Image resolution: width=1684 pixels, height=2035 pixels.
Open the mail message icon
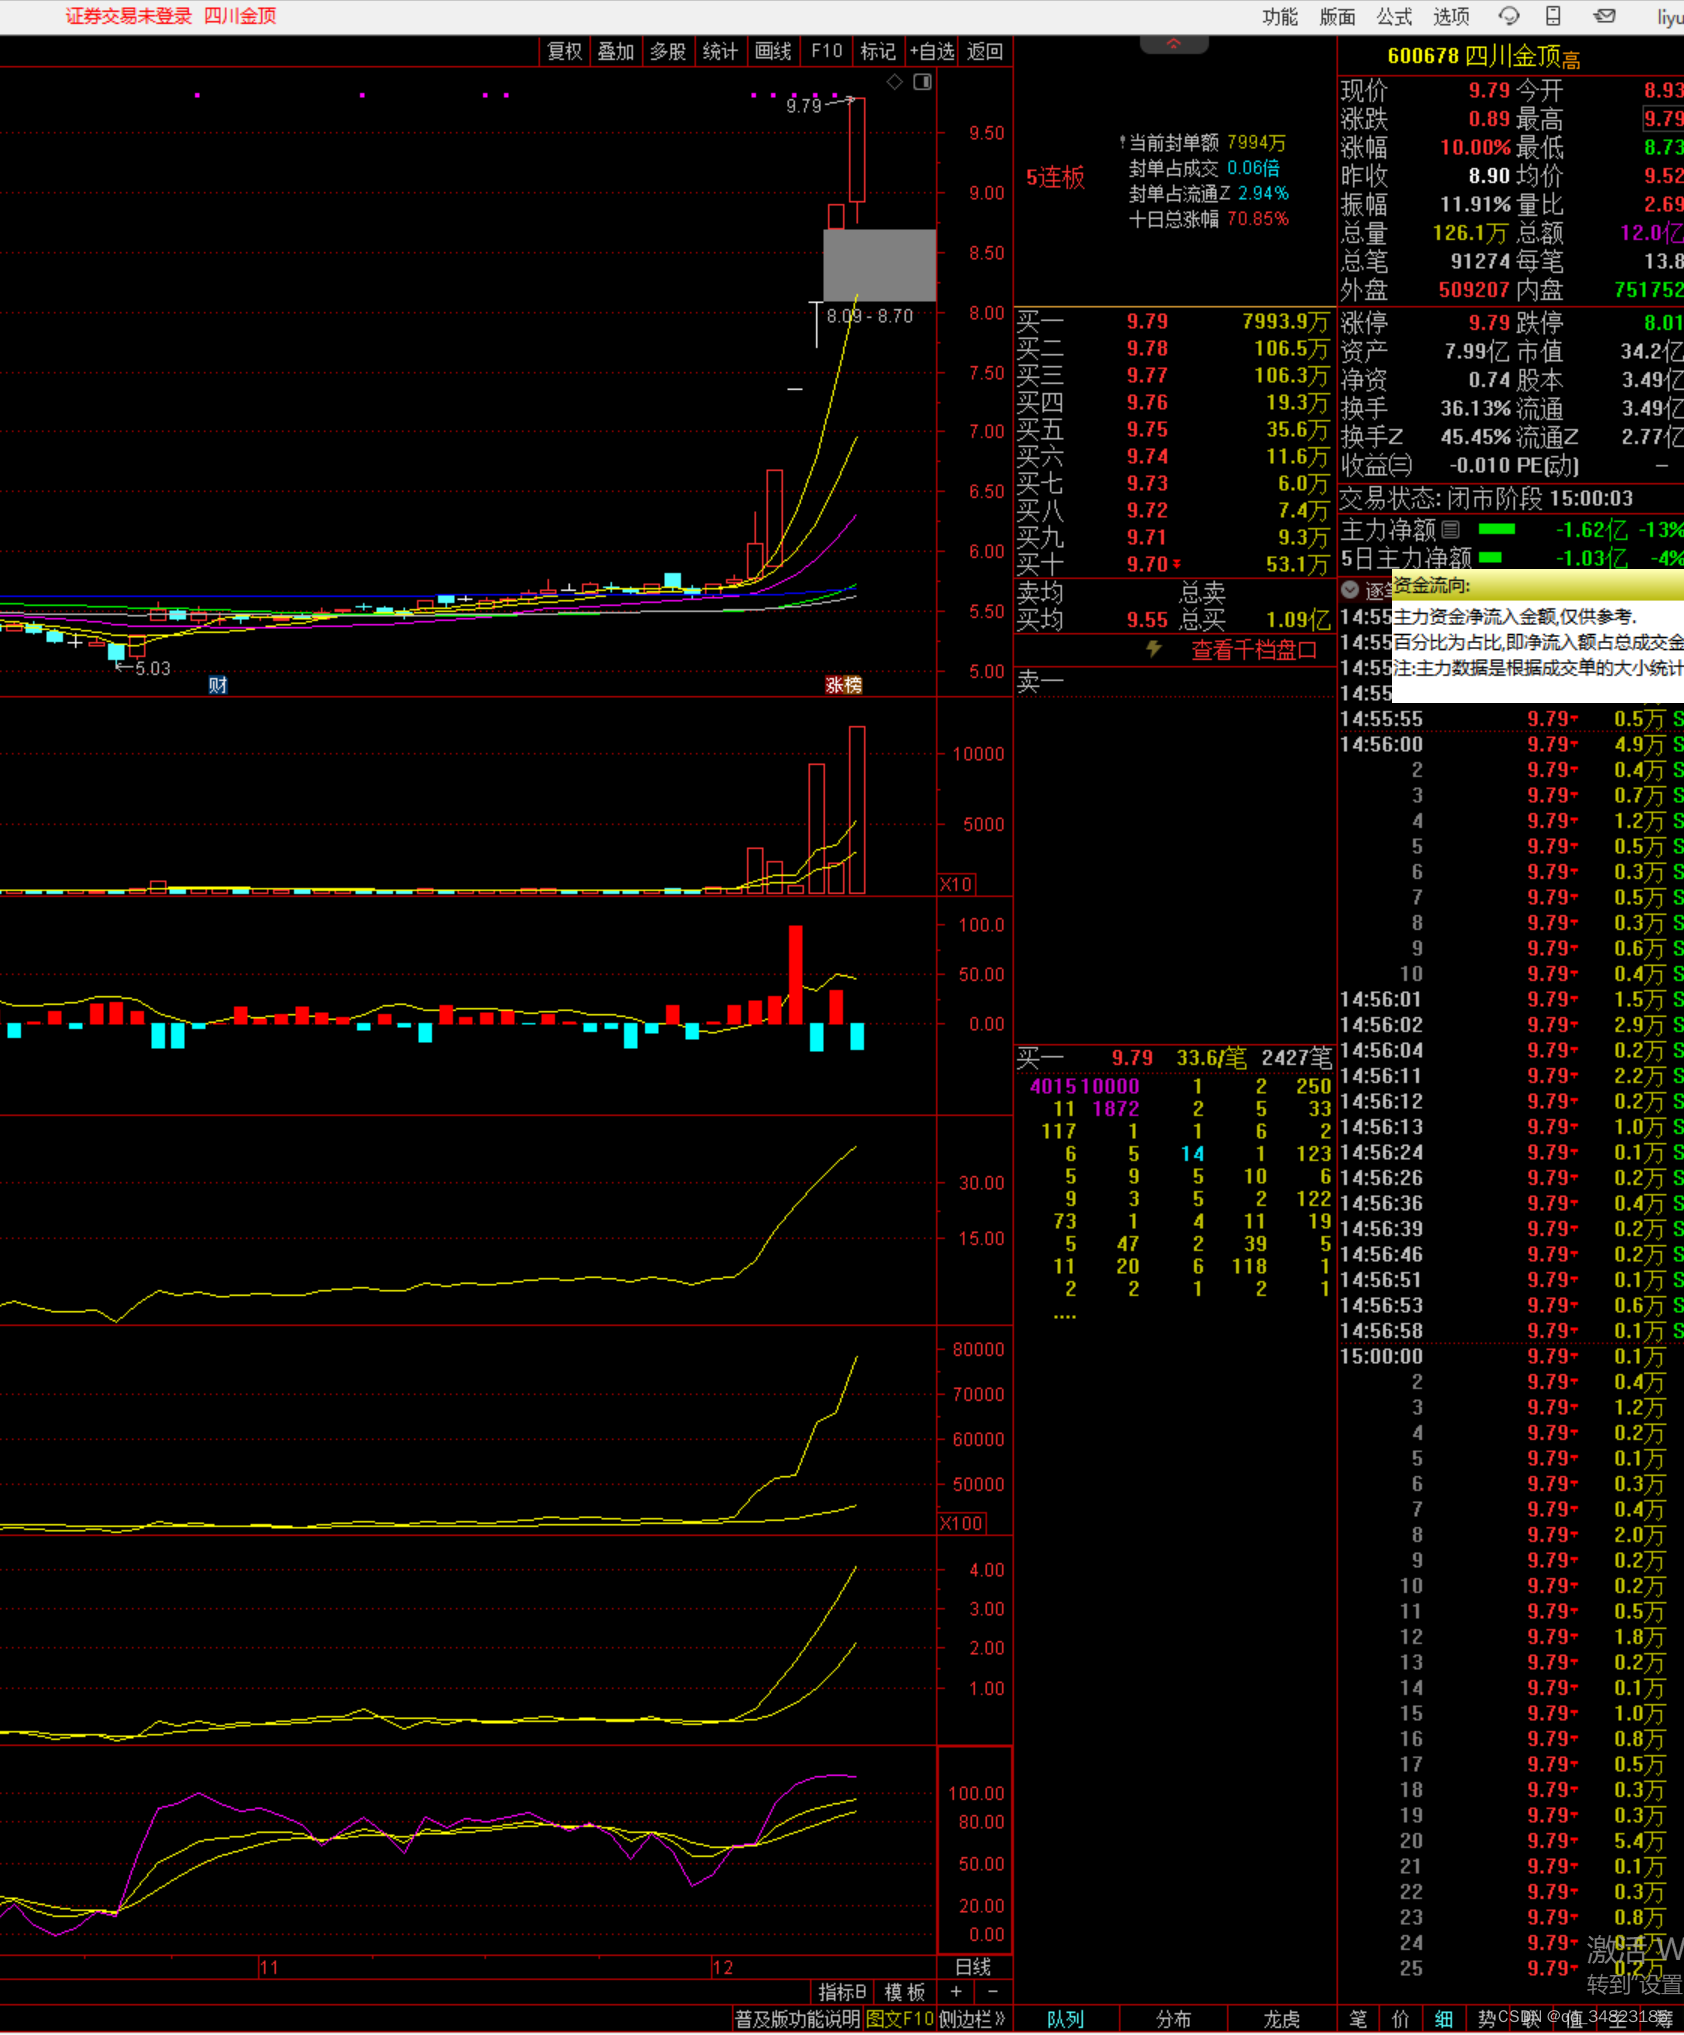coord(1604,16)
